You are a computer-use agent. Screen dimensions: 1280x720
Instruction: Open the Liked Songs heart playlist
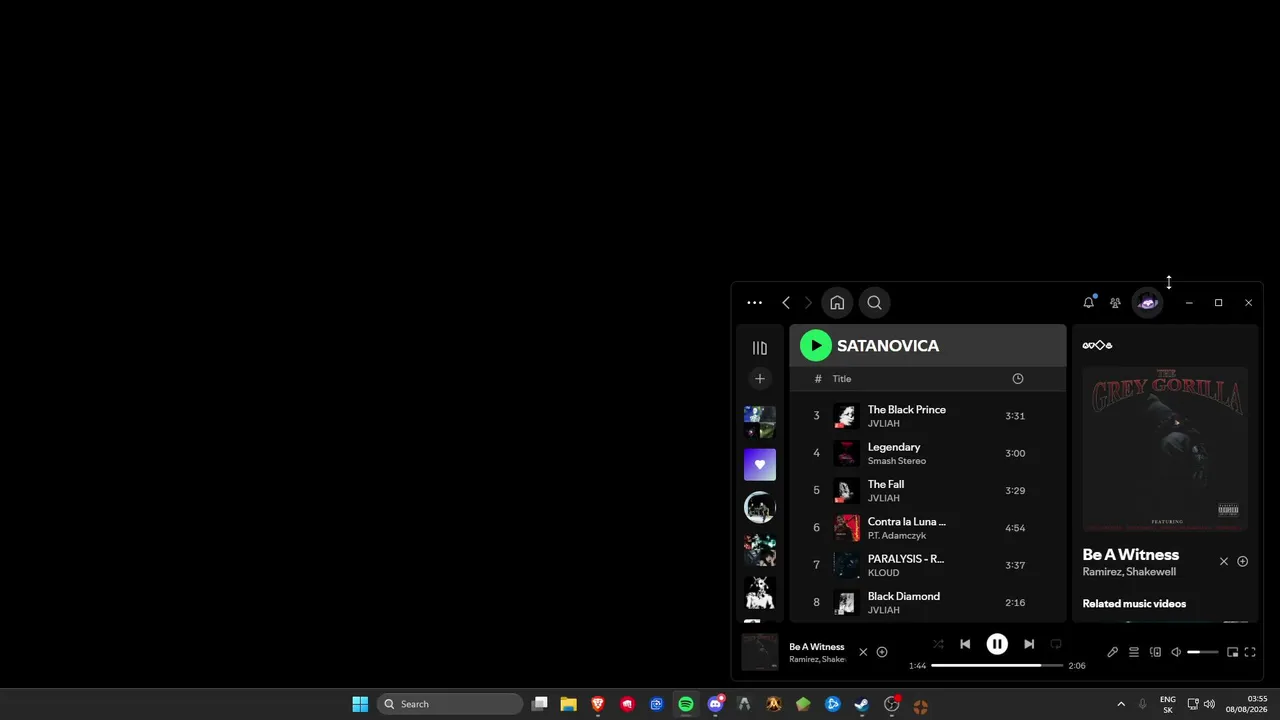pyautogui.click(x=760, y=464)
